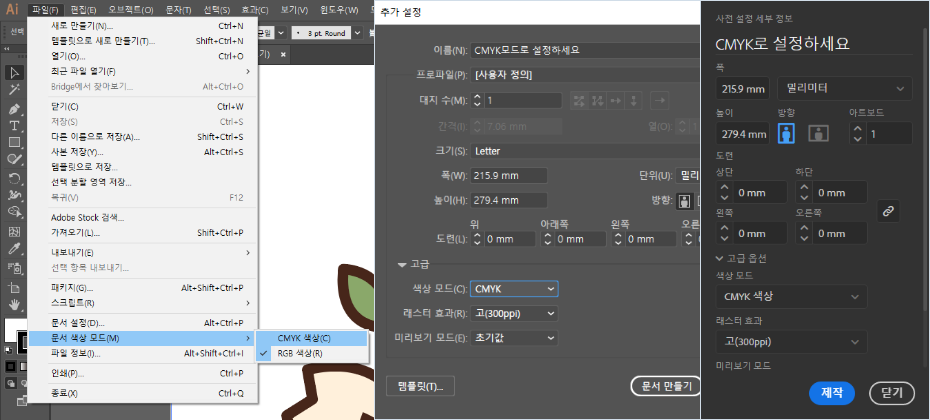Click the 폭(W) 215.9 mm field
The image size is (930, 420).
tap(509, 176)
